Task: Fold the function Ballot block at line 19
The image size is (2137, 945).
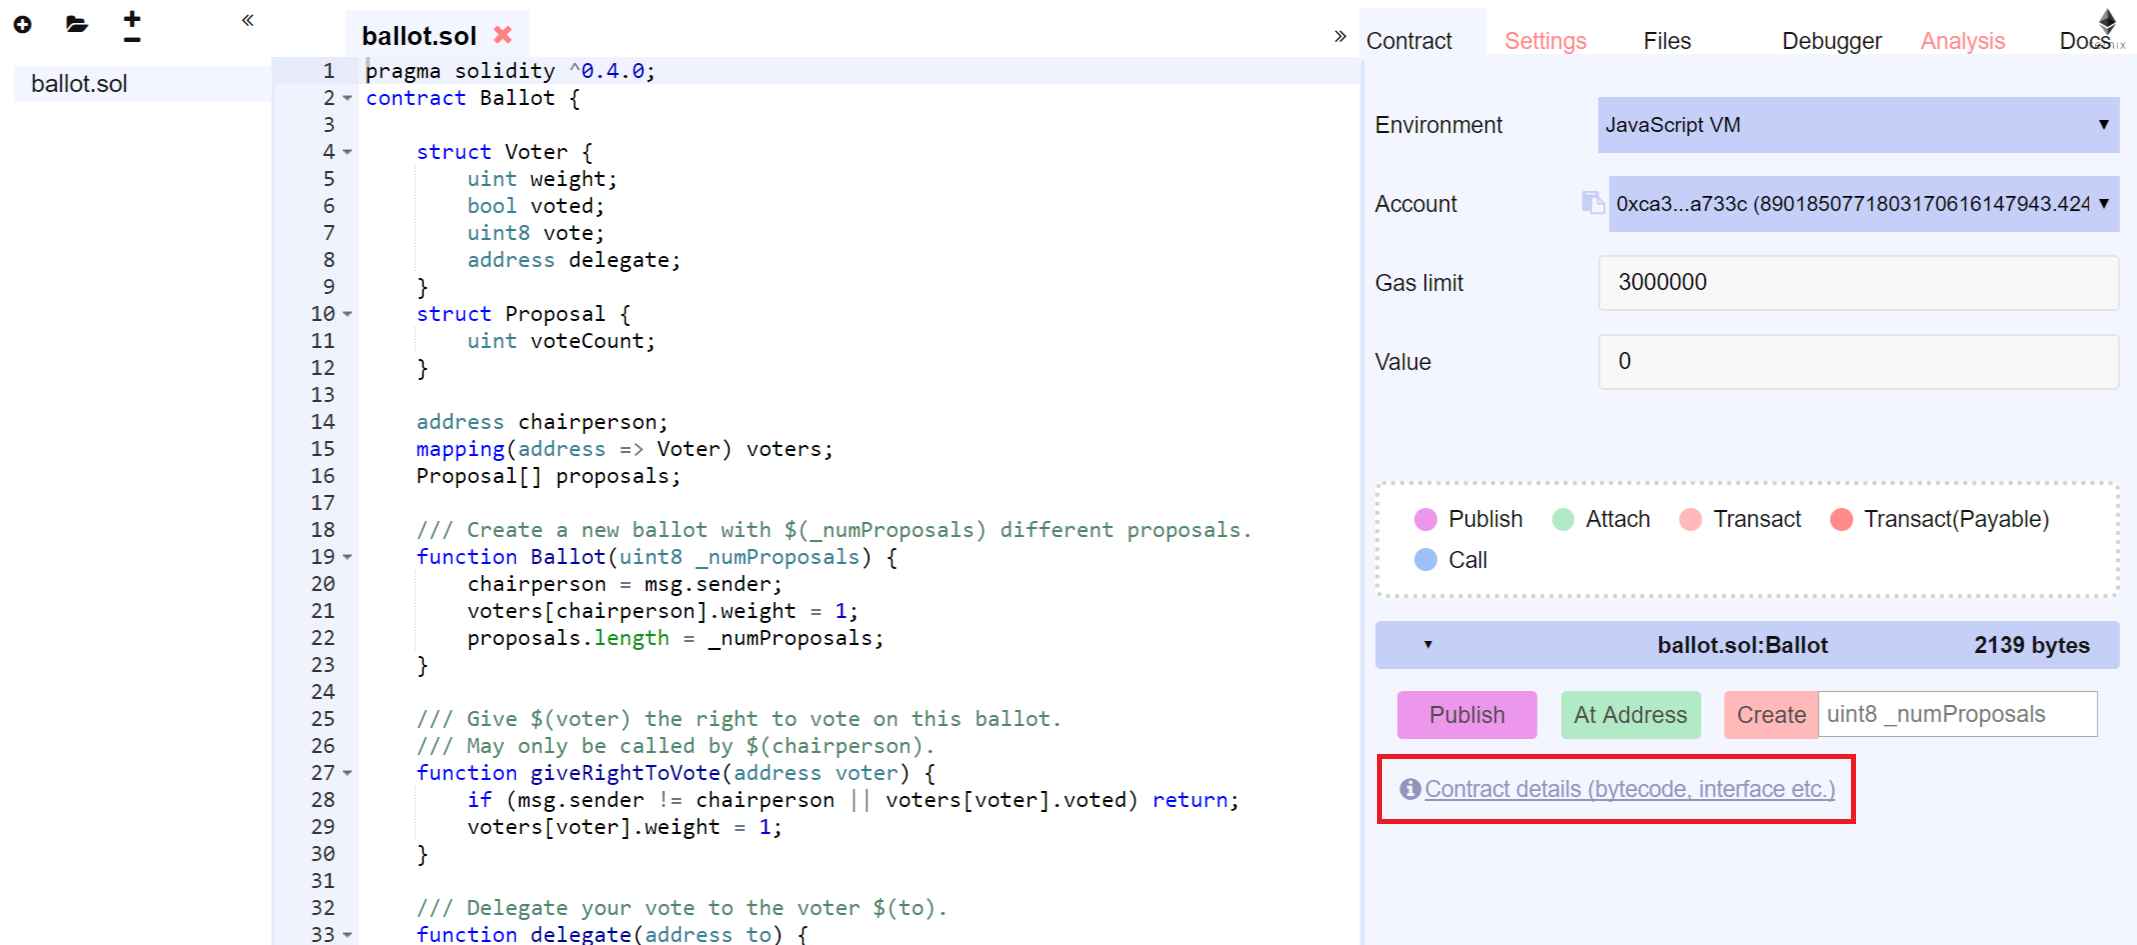Action: (x=348, y=557)
